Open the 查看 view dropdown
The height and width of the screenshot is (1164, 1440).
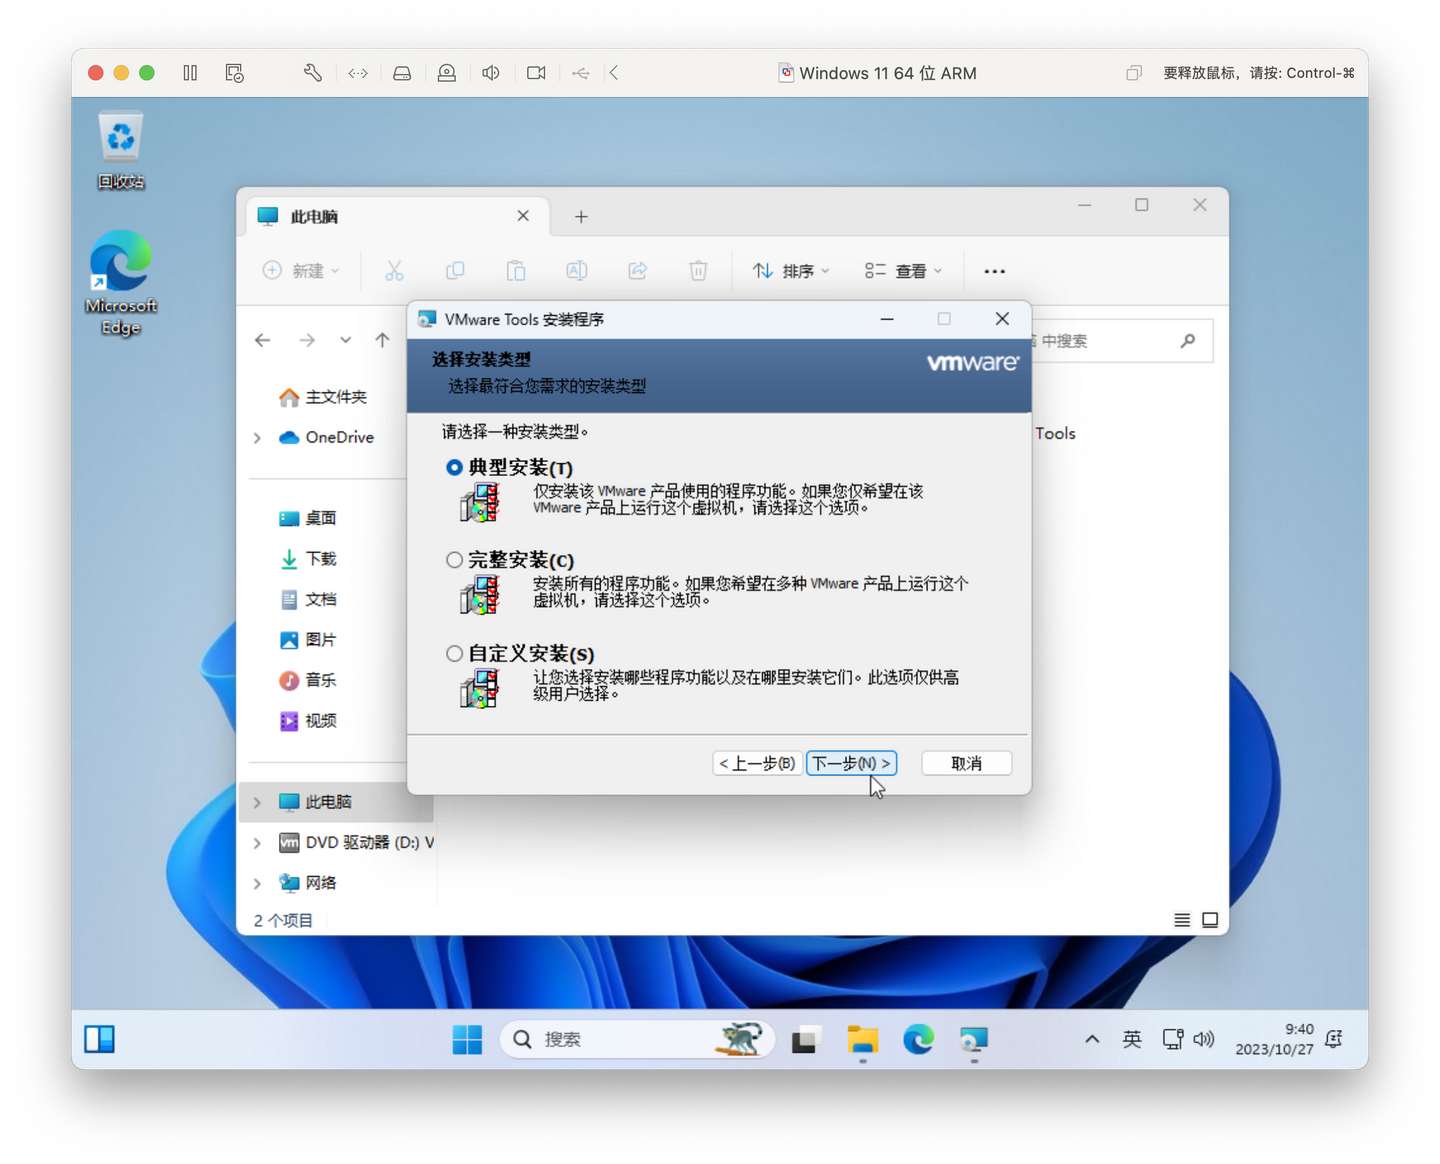pos(904,271)
